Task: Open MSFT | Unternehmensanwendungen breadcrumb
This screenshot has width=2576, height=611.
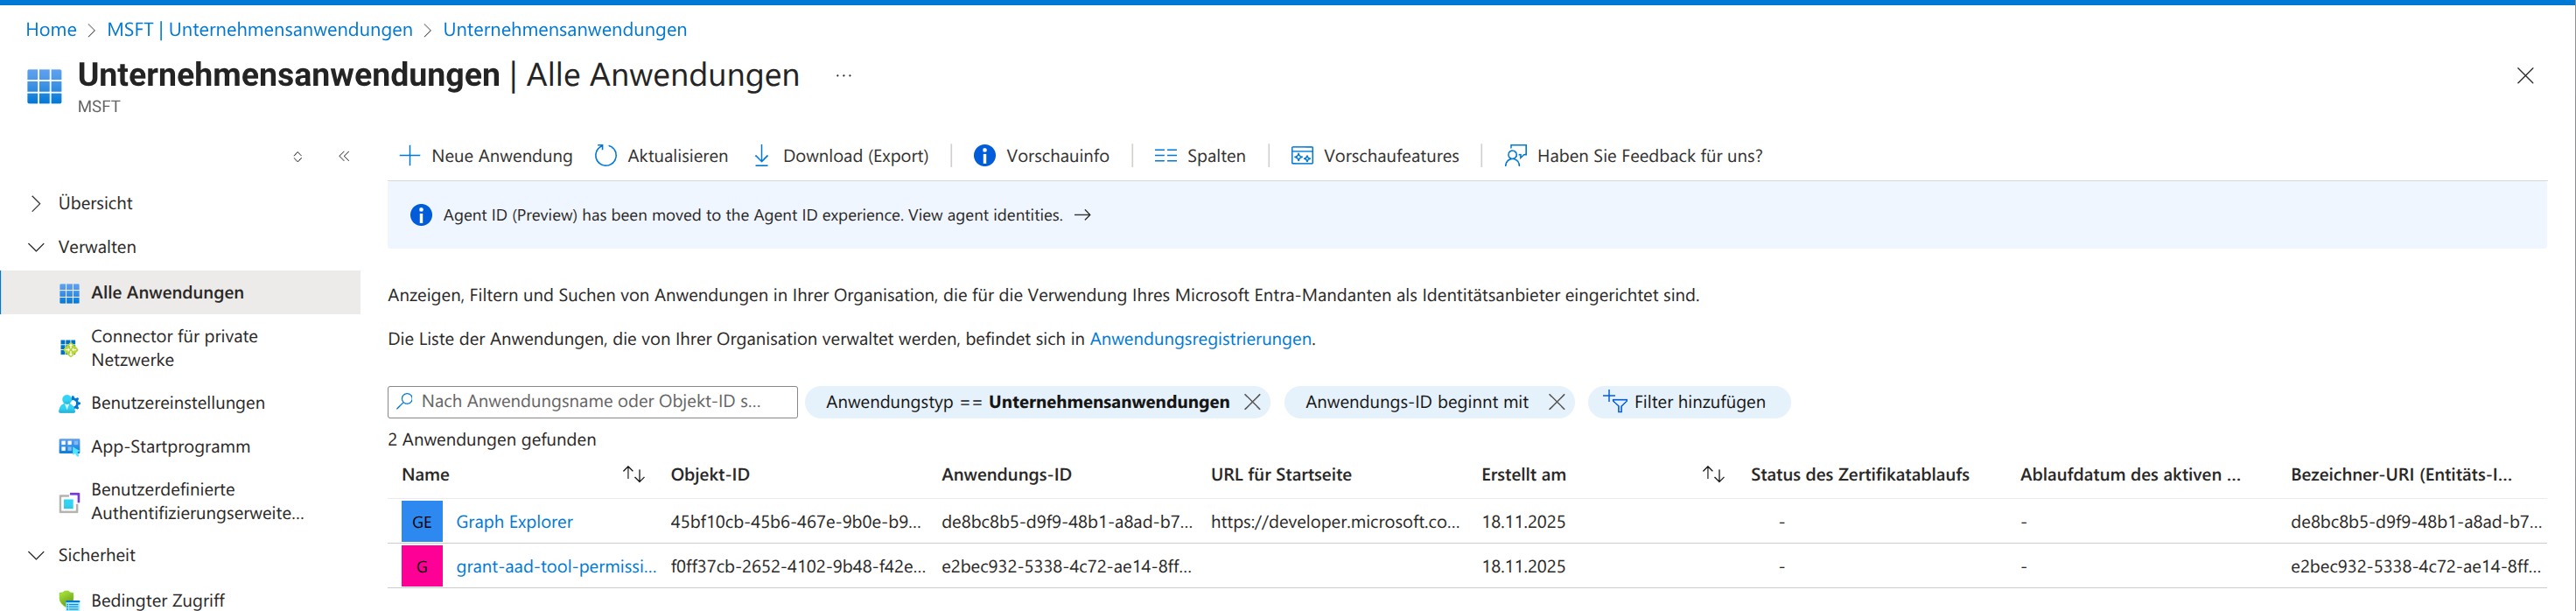Action: click(260, 29)
